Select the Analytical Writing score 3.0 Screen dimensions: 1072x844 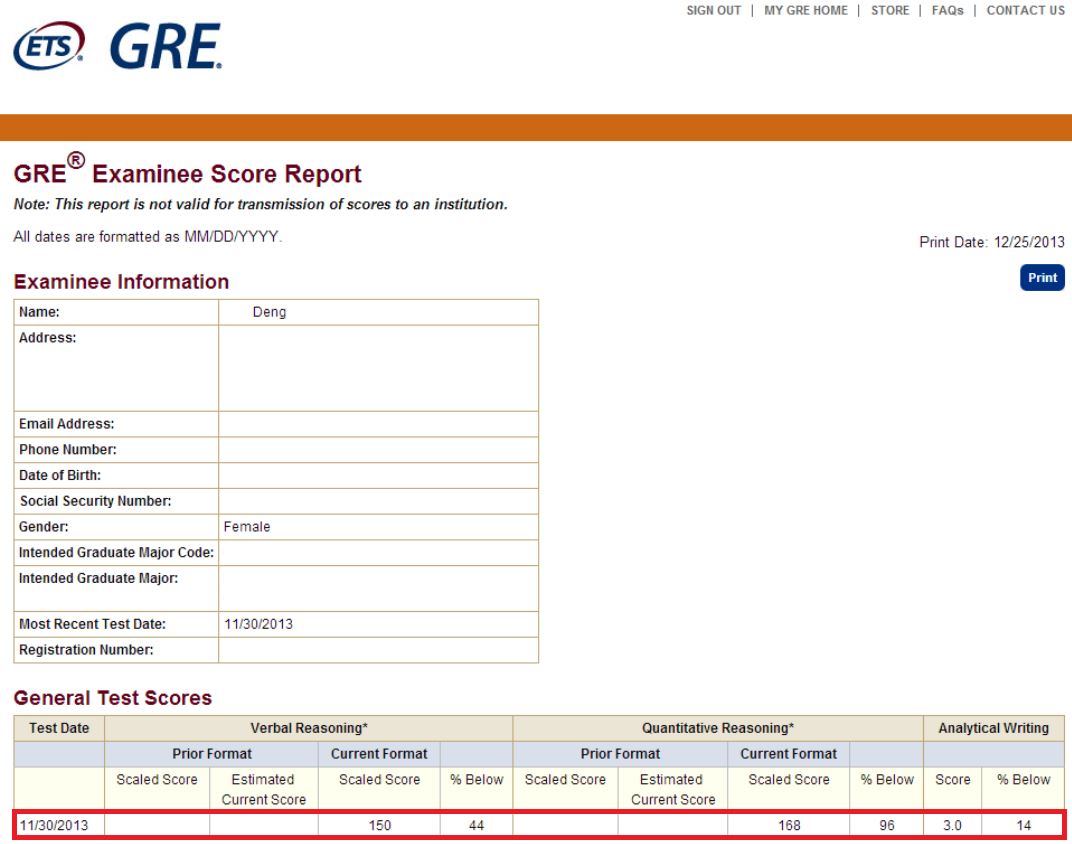[952, 826]
